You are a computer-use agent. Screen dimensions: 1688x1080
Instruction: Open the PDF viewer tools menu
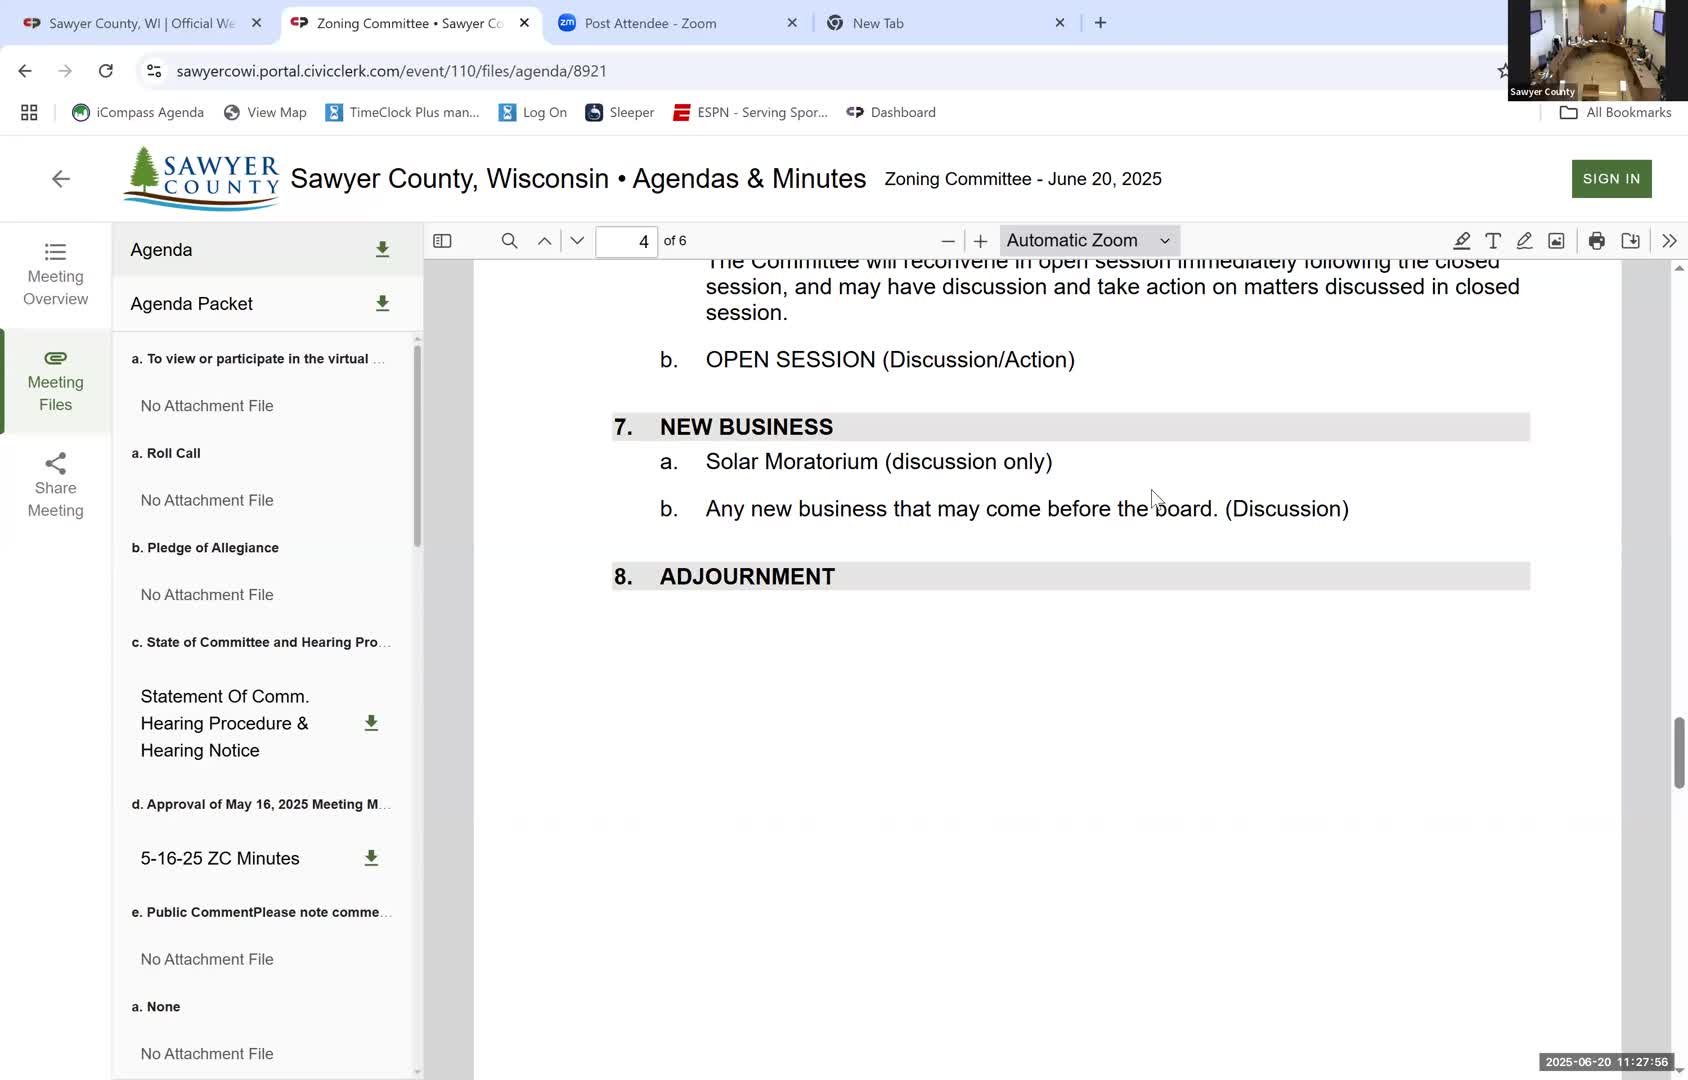1669,241
